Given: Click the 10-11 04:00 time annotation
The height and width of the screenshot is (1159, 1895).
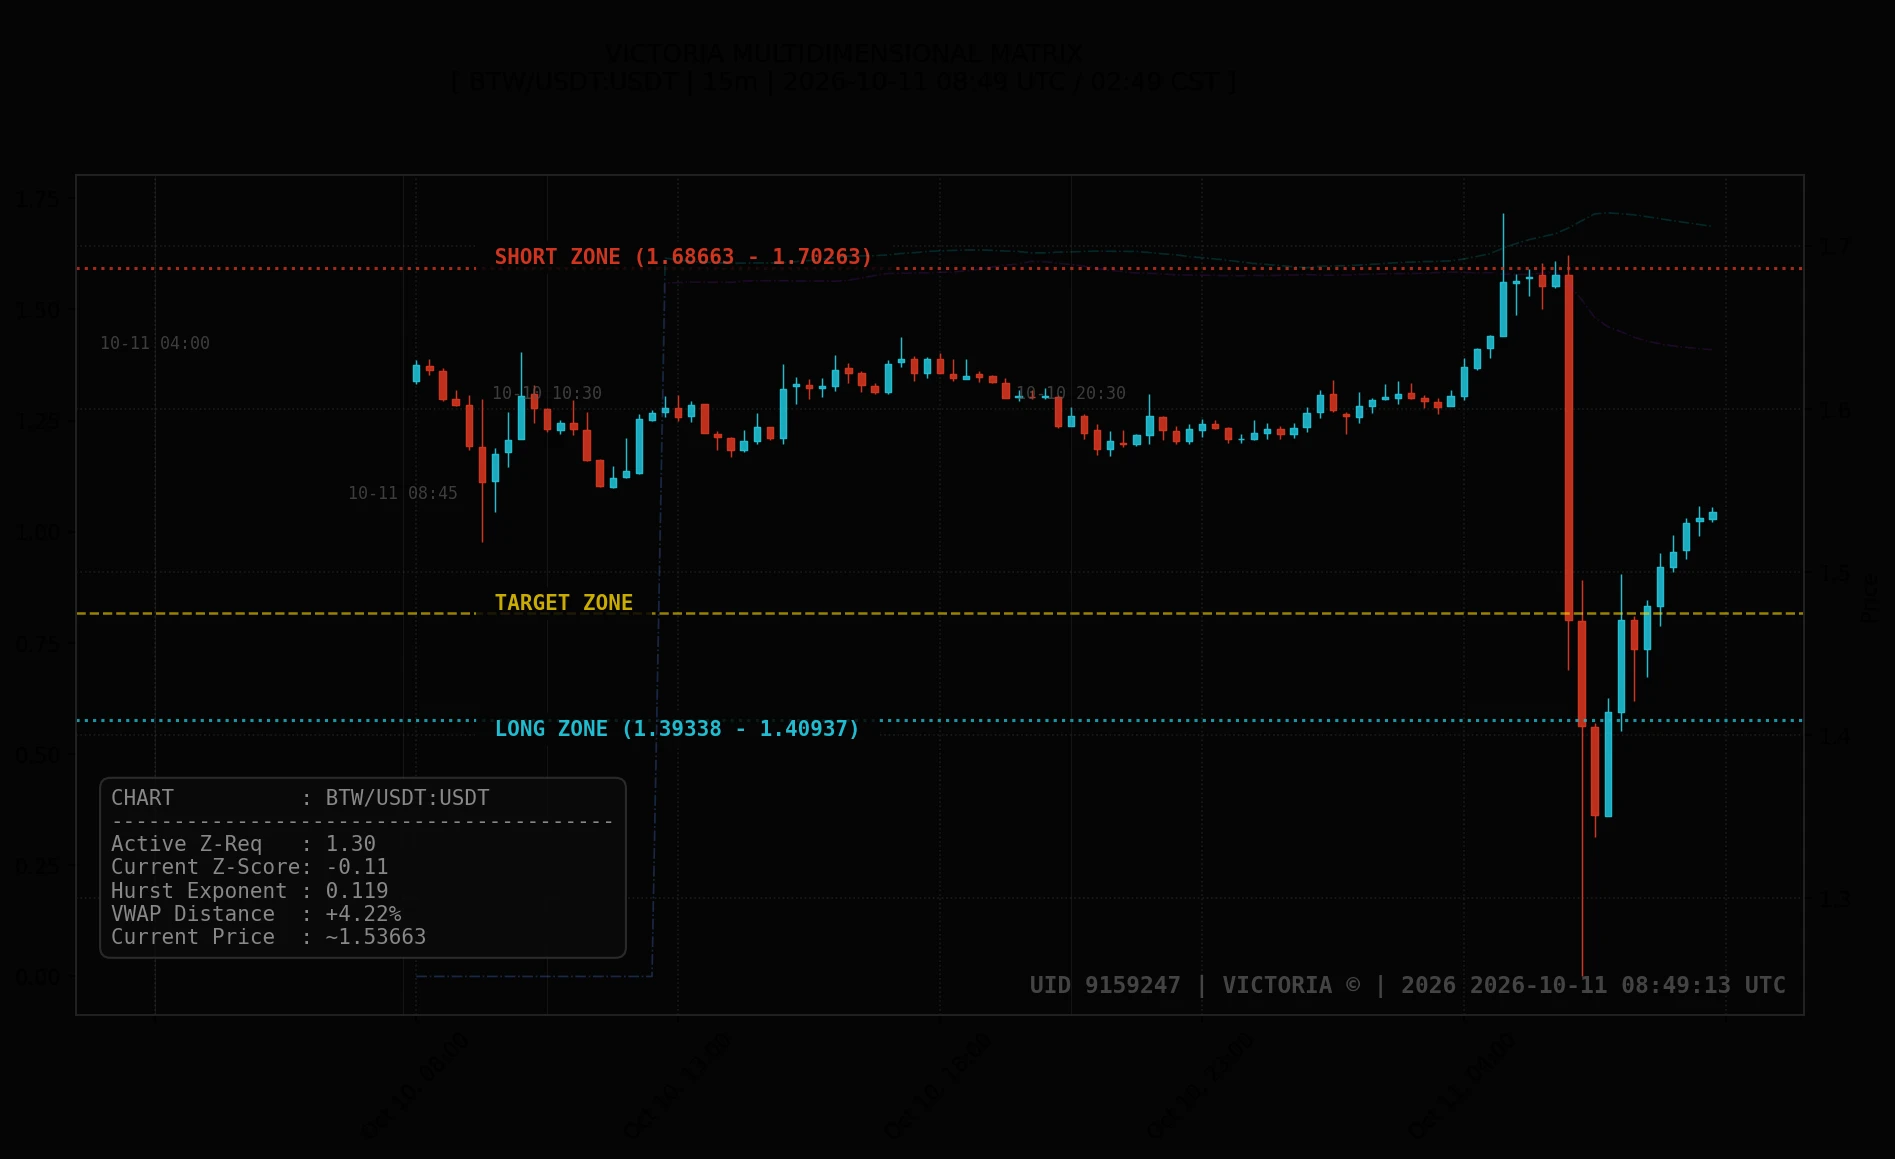Looking at the screenshot, I should (x=154, y=343).
